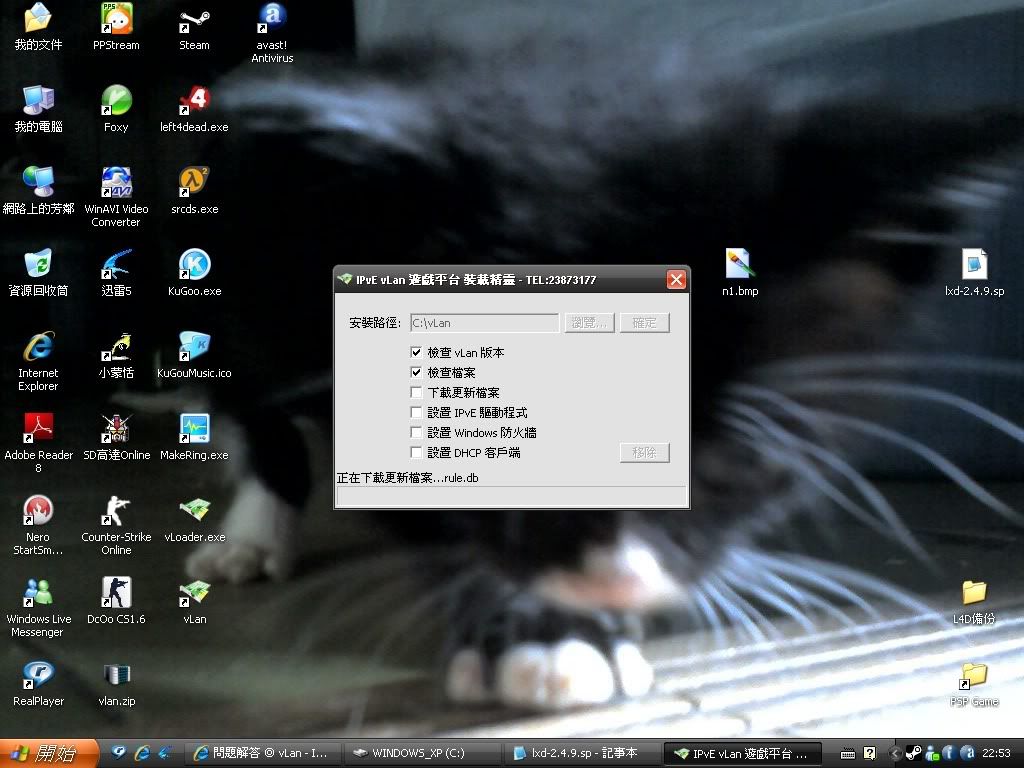The height and width of the screenshot is (768, 1024).
Task: Enable the 下載更新檔案 checkbox
Action: pos(417,393)
